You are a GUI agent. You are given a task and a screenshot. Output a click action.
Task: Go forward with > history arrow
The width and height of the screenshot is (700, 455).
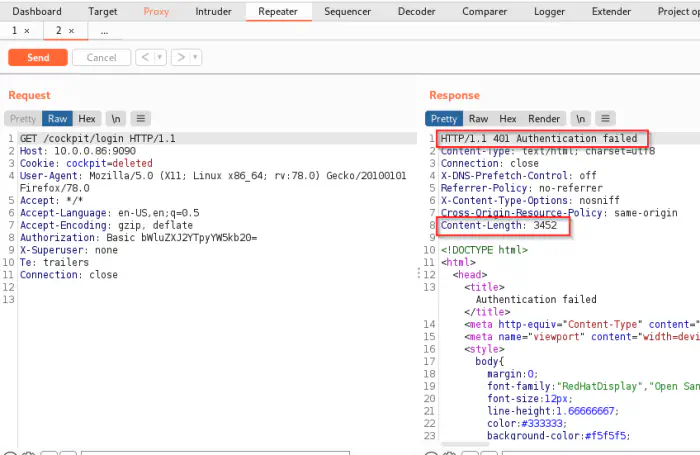pos(180,58)
